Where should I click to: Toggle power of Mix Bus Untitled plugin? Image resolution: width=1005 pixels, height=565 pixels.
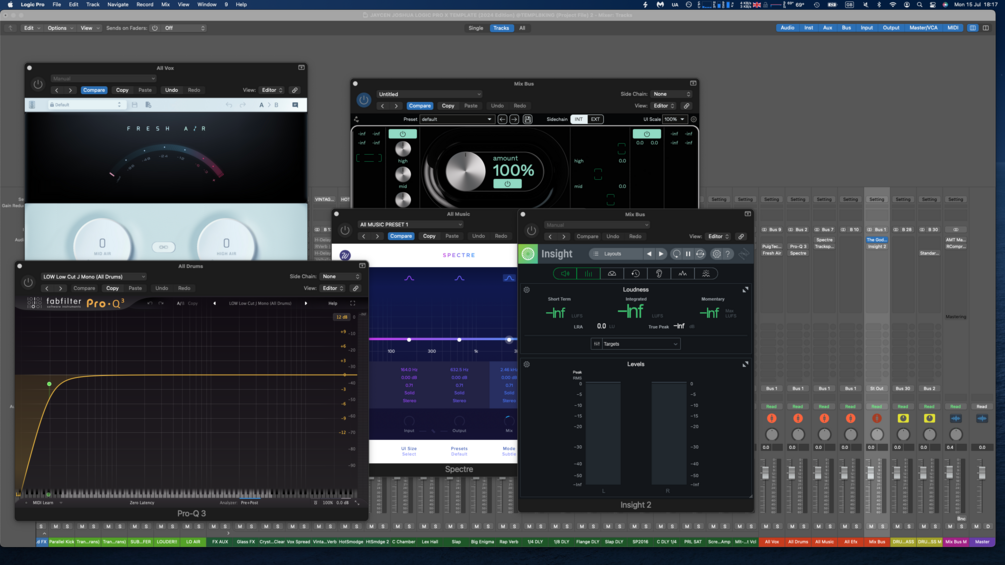(363, 100)
